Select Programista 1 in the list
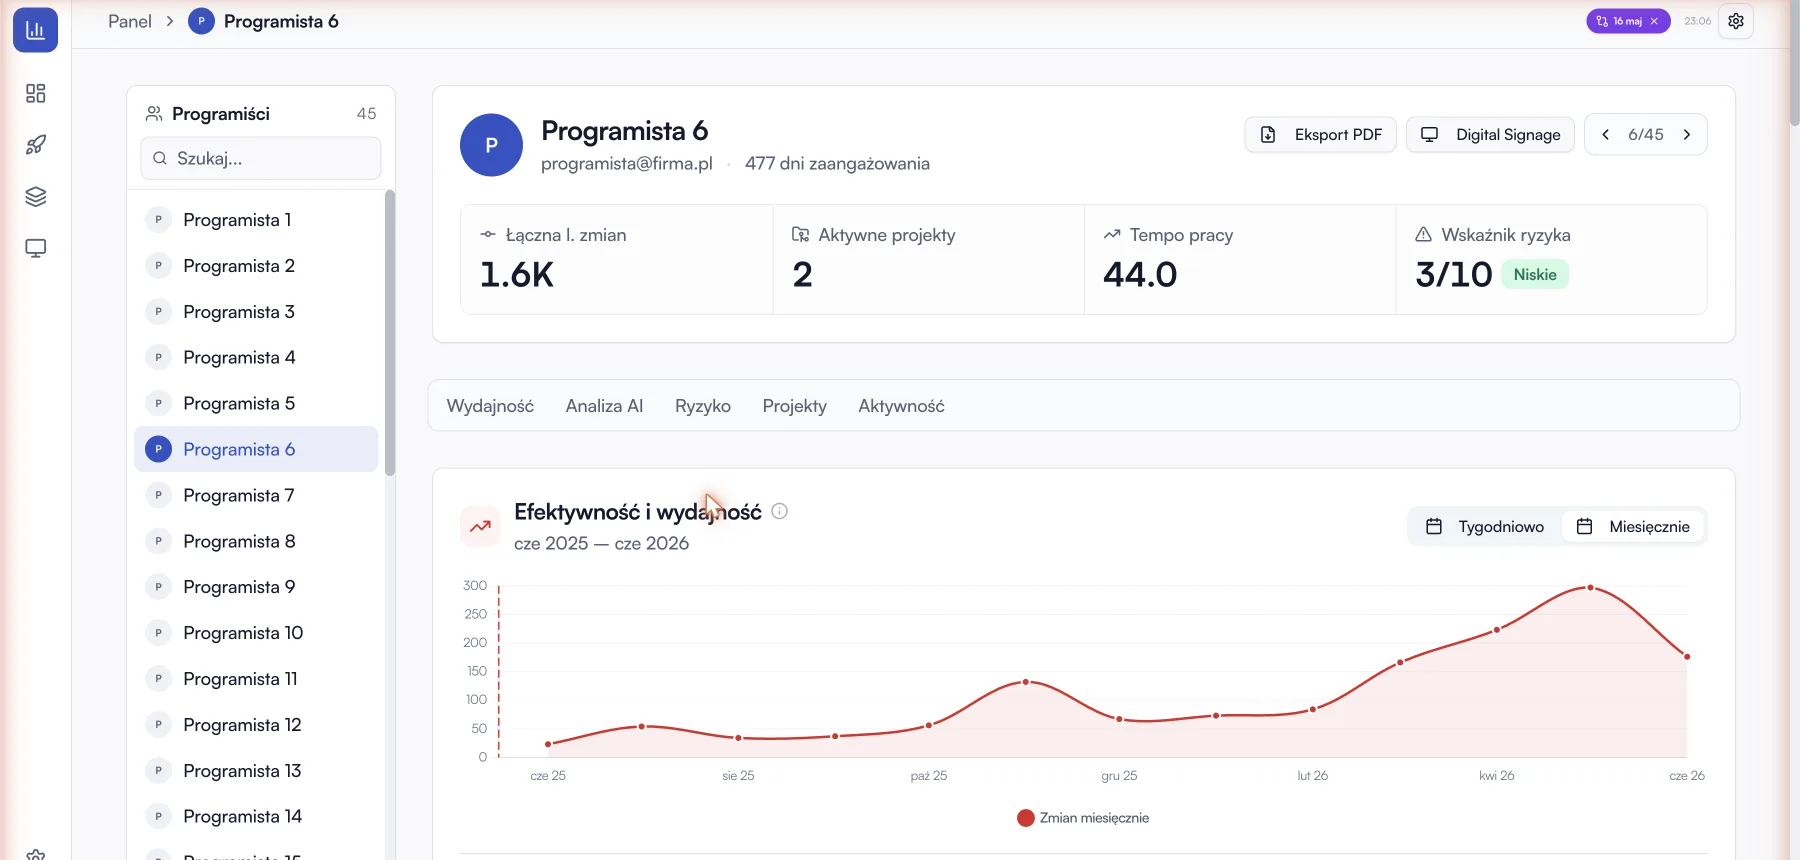The width and height of the screenshot is (1800, 860). [256, 220]
